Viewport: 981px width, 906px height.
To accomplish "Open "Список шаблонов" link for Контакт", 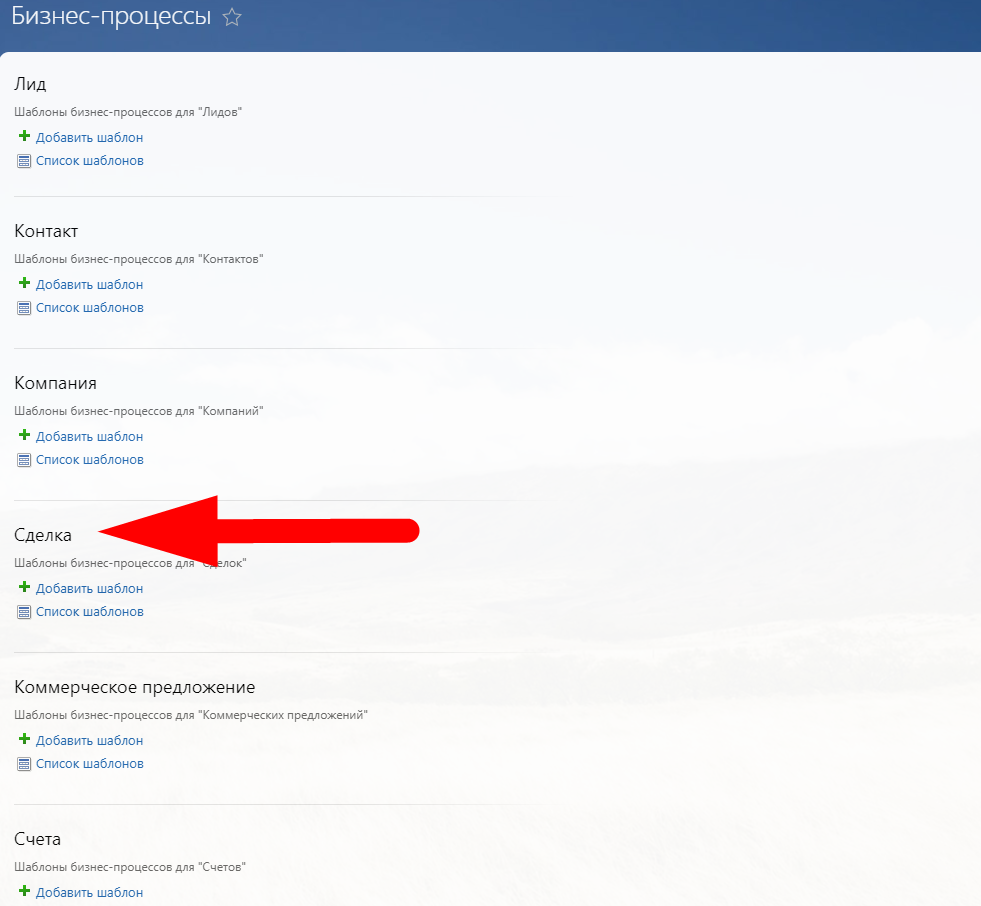I will click(x=89, y=308).
